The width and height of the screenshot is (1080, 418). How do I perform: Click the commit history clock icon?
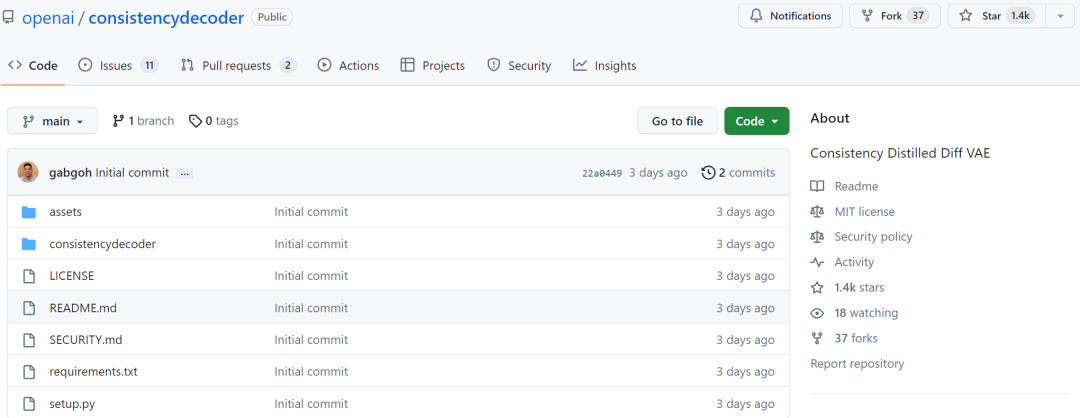[x=708, y=173]
